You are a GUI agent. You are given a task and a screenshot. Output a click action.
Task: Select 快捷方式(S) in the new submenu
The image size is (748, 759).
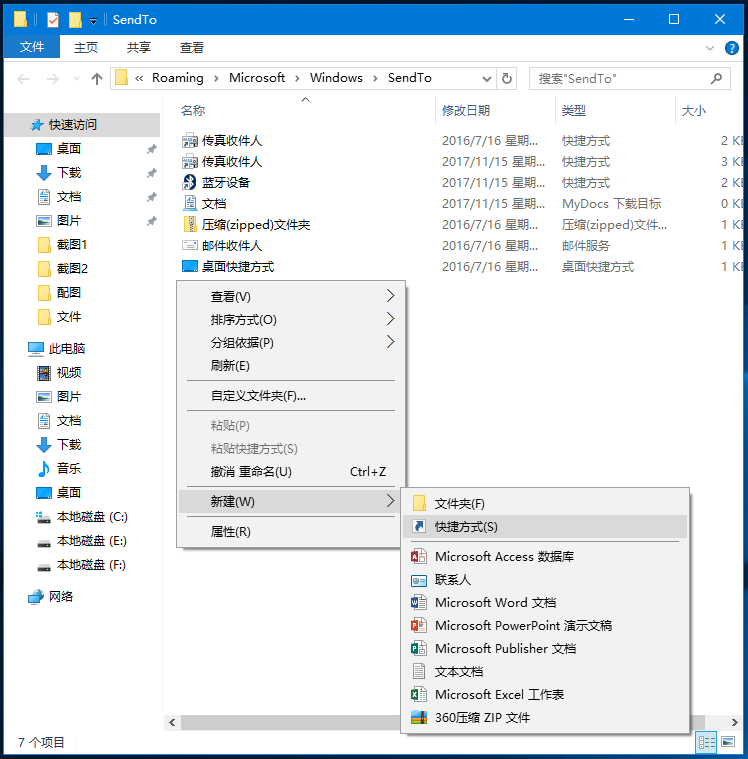466,527
